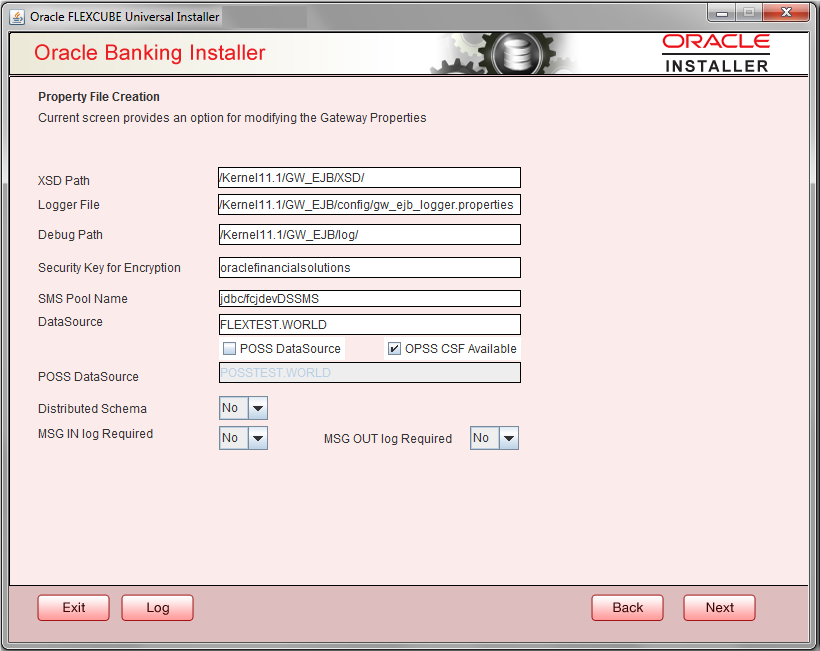Viewport: 820px width, 651px height.
Task: Minimize the installer window
Action: (722, 13)
